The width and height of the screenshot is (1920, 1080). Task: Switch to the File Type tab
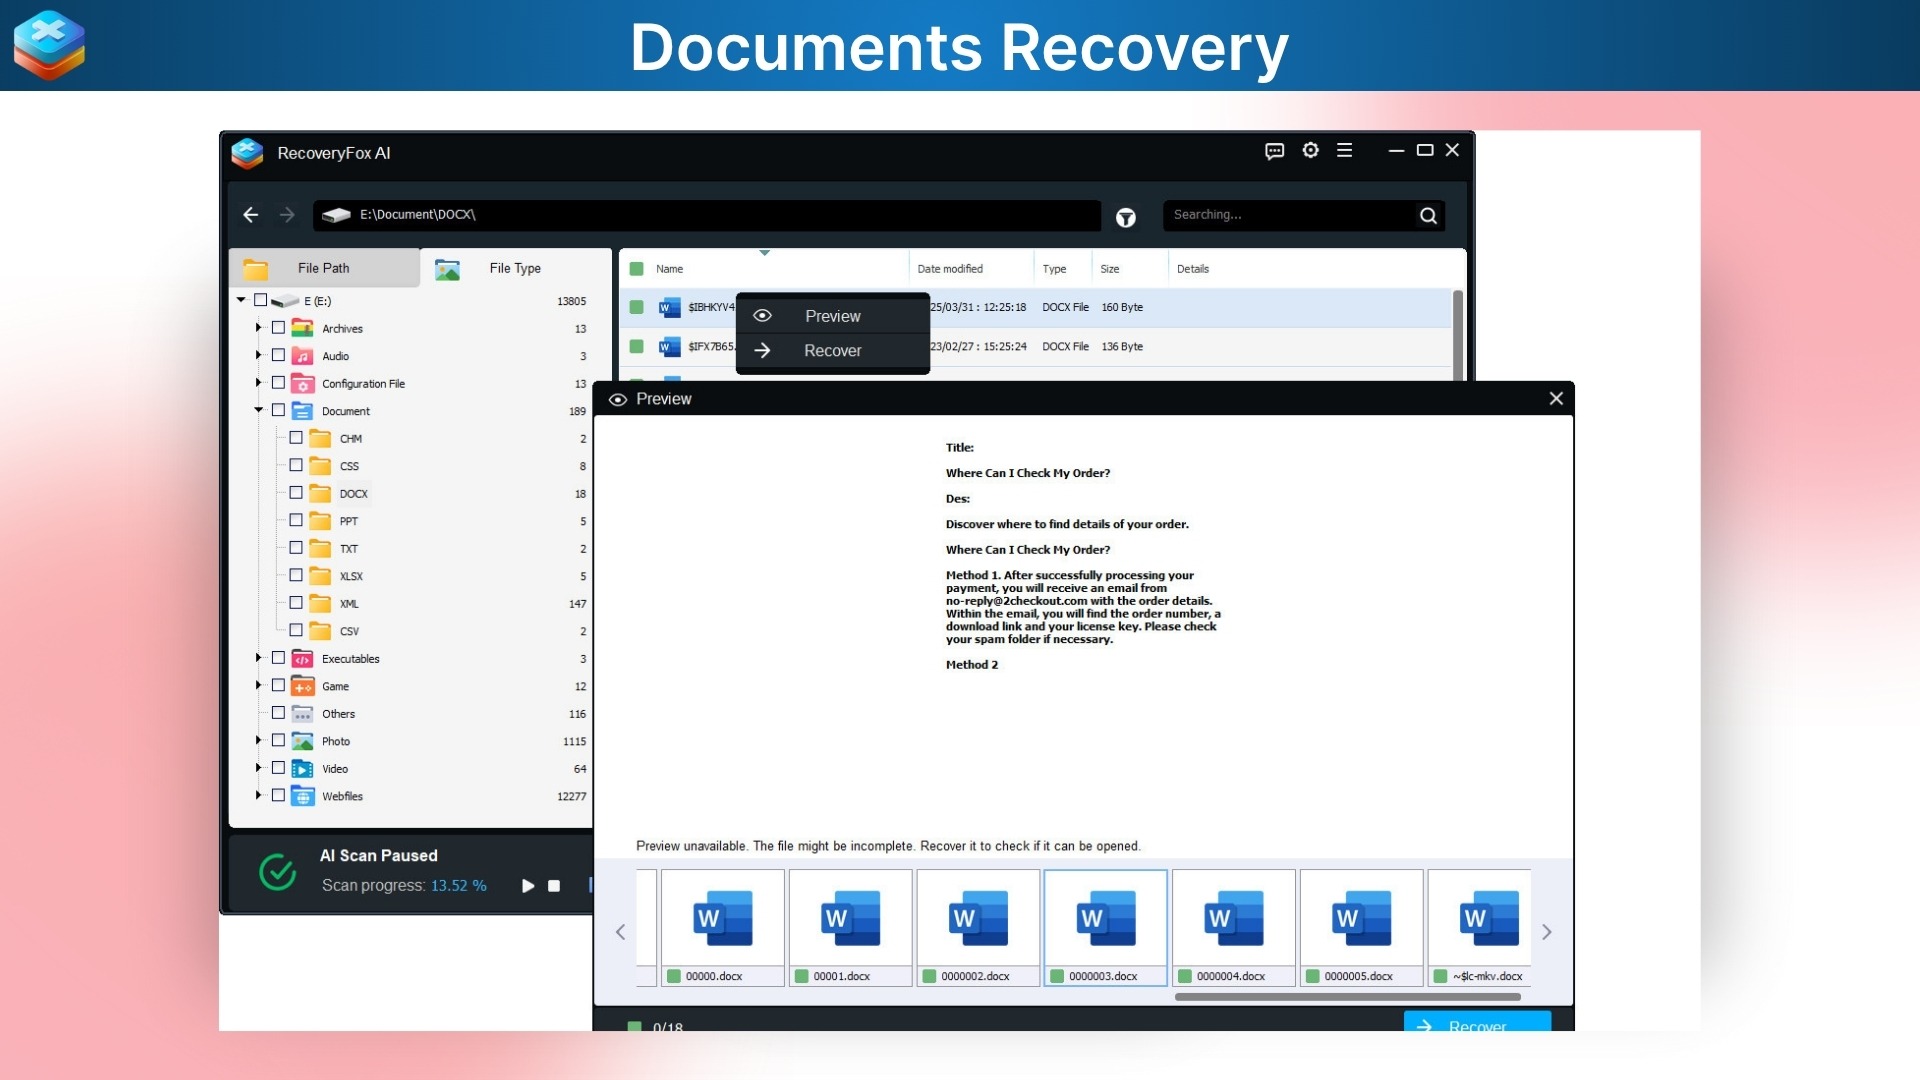(515, 268)
